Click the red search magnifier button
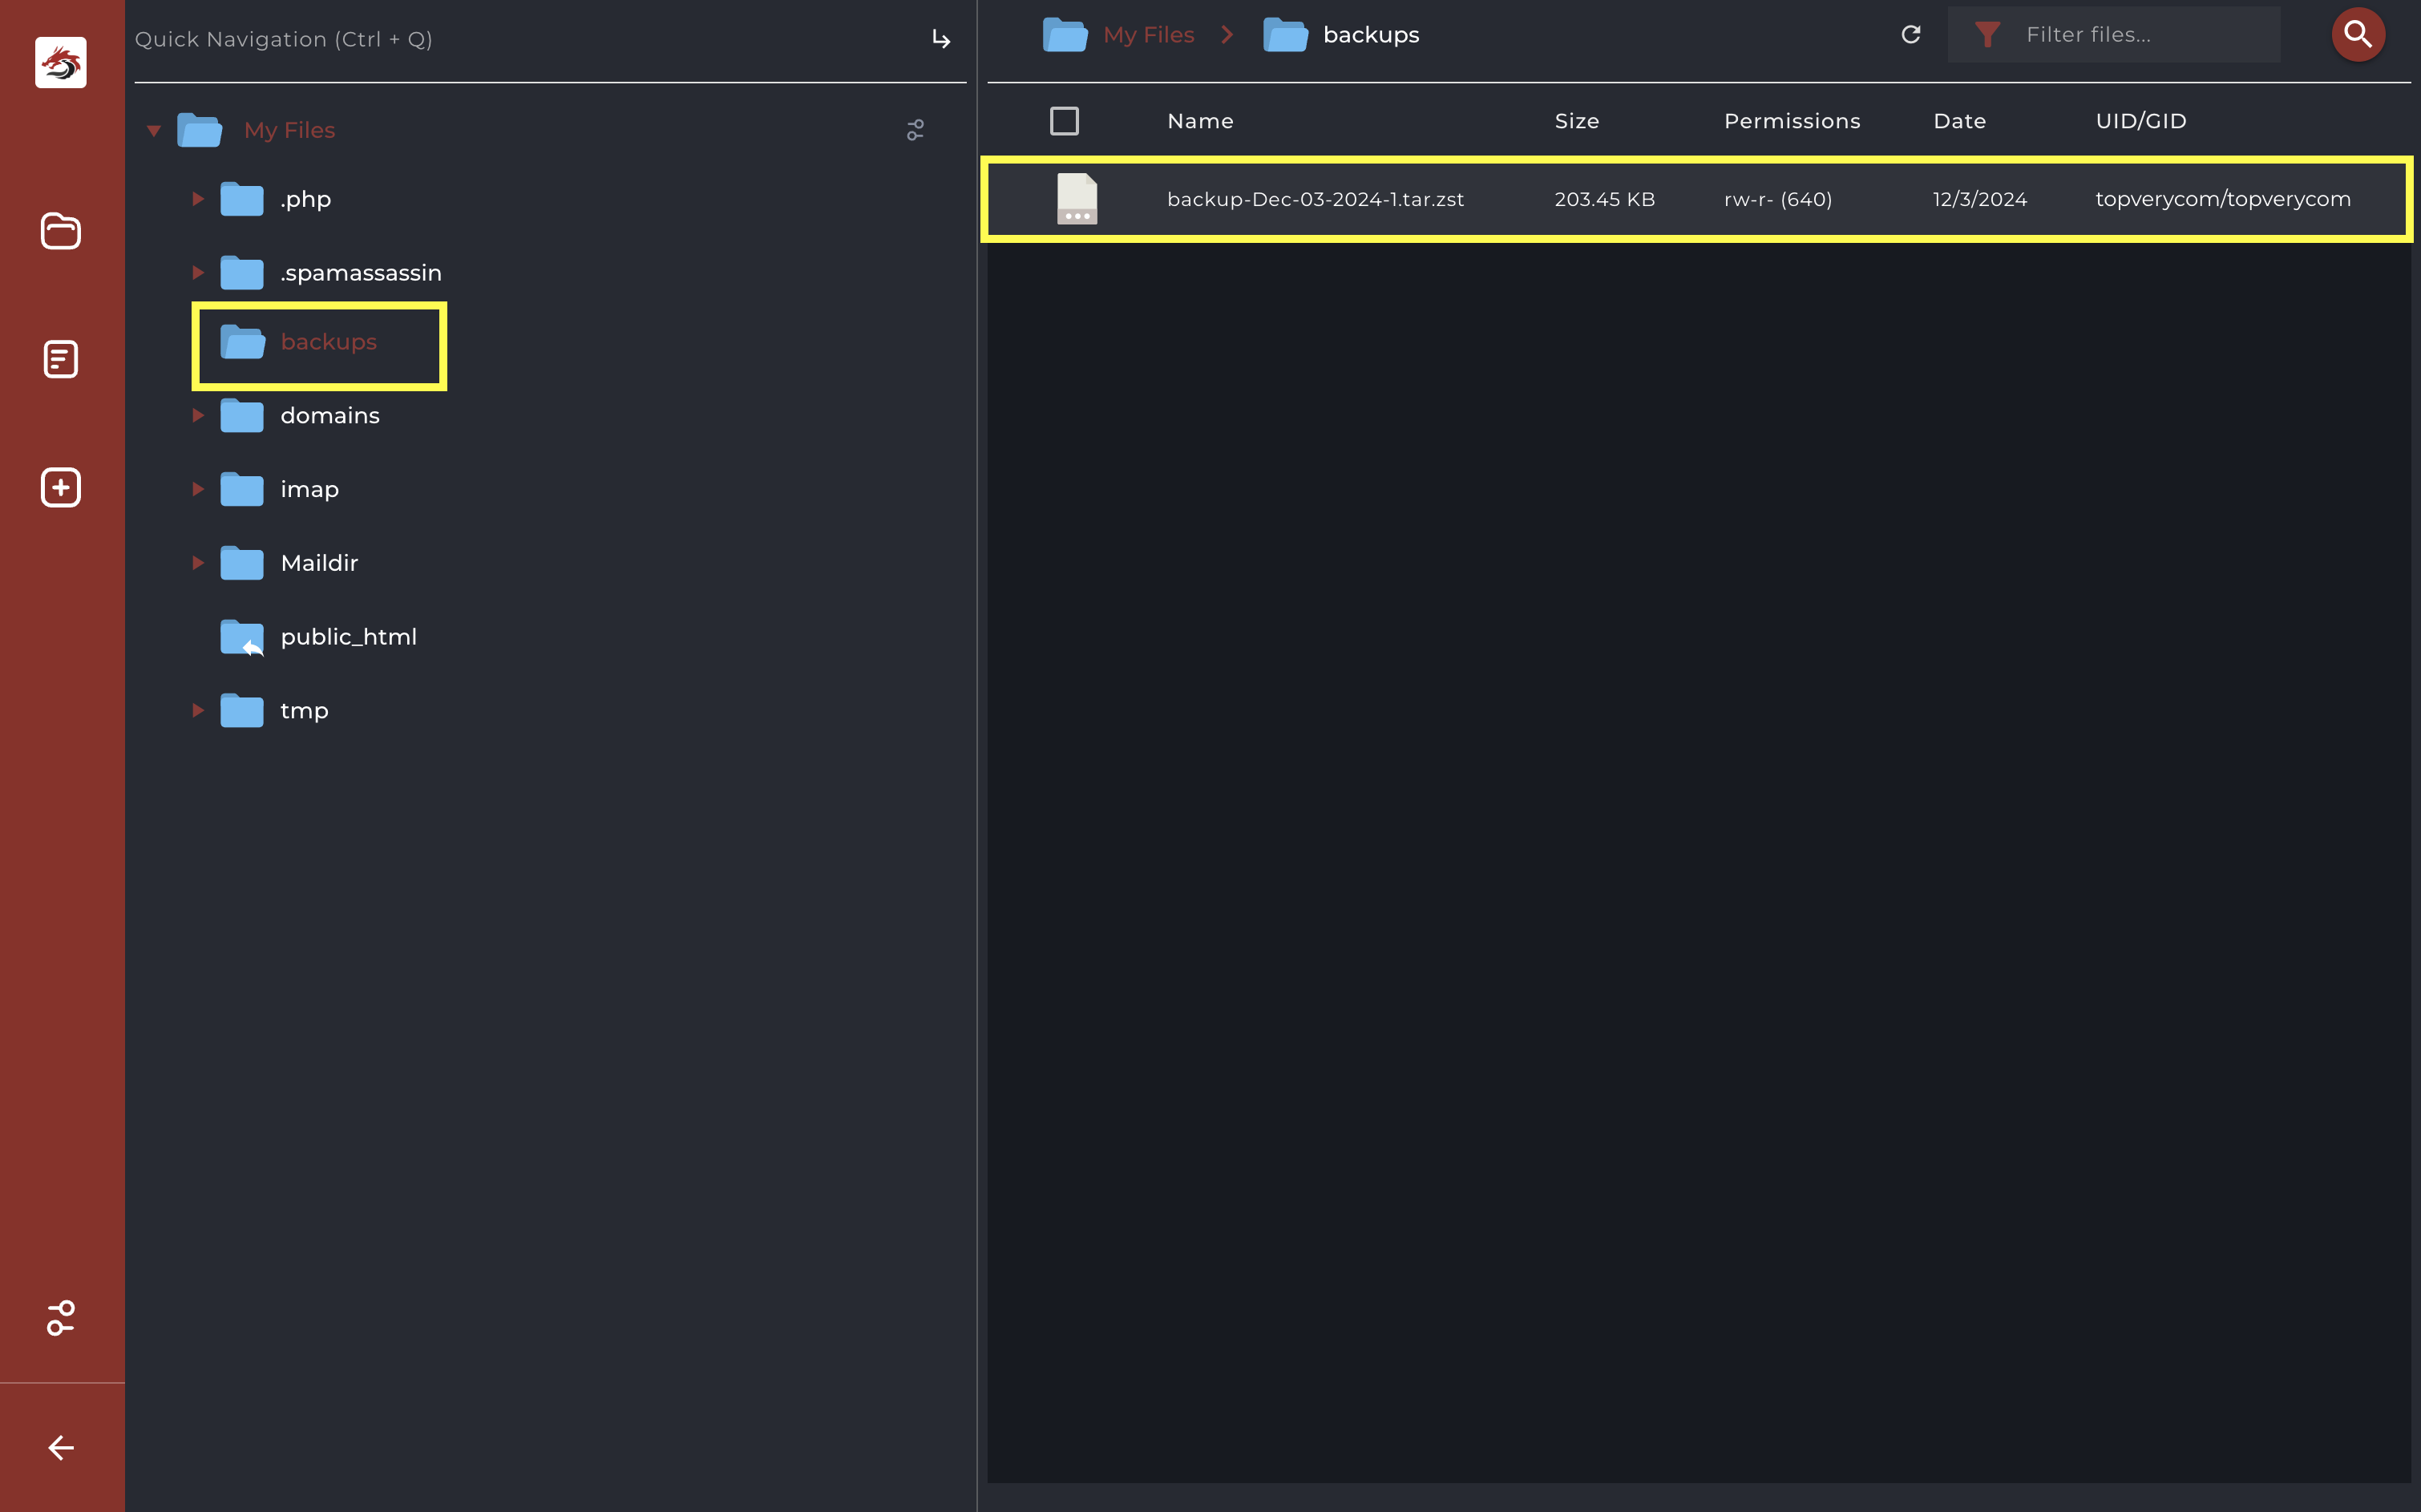This screenshot has height=1512, width=2421. coord(2357,35)
